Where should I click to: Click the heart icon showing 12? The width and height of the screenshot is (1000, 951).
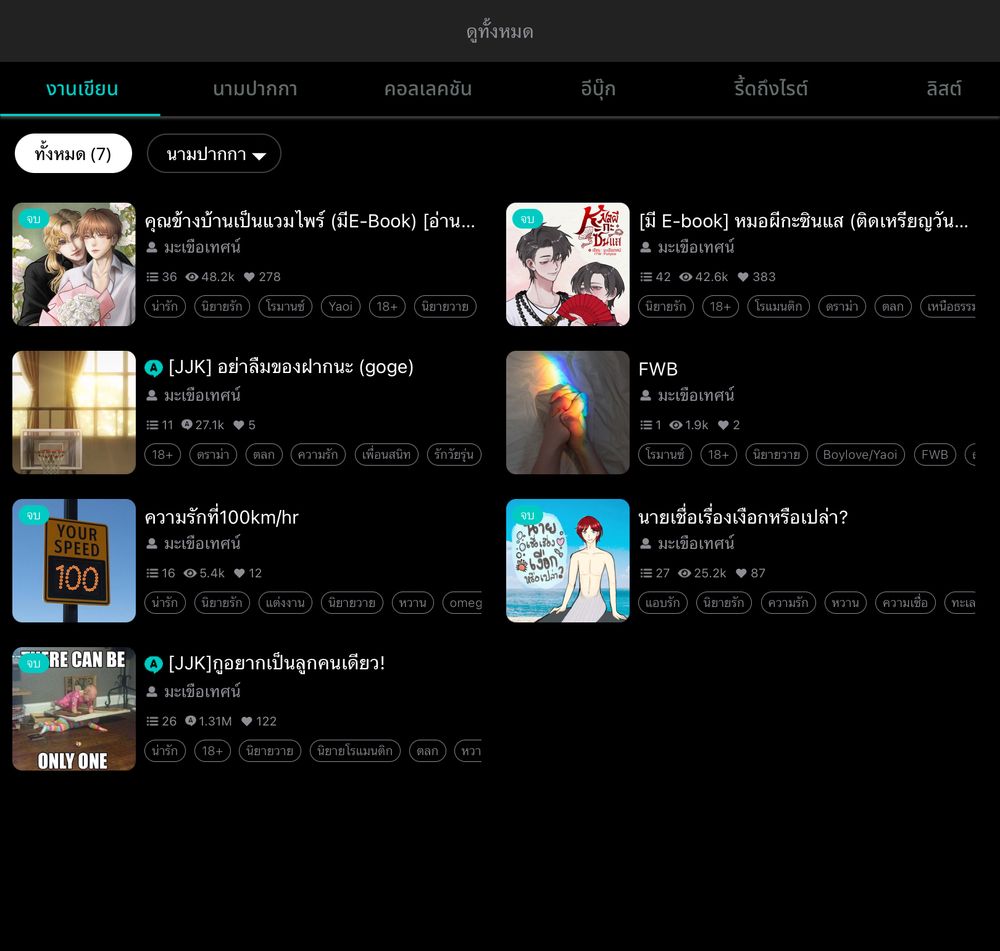coord(239,573)
